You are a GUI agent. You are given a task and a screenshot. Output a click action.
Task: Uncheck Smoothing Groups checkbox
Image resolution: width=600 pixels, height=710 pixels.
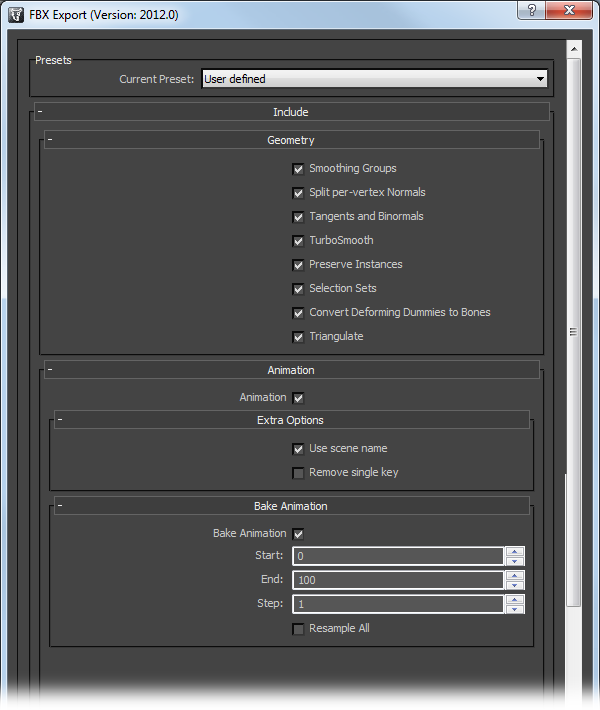click(x=298, y=169)
